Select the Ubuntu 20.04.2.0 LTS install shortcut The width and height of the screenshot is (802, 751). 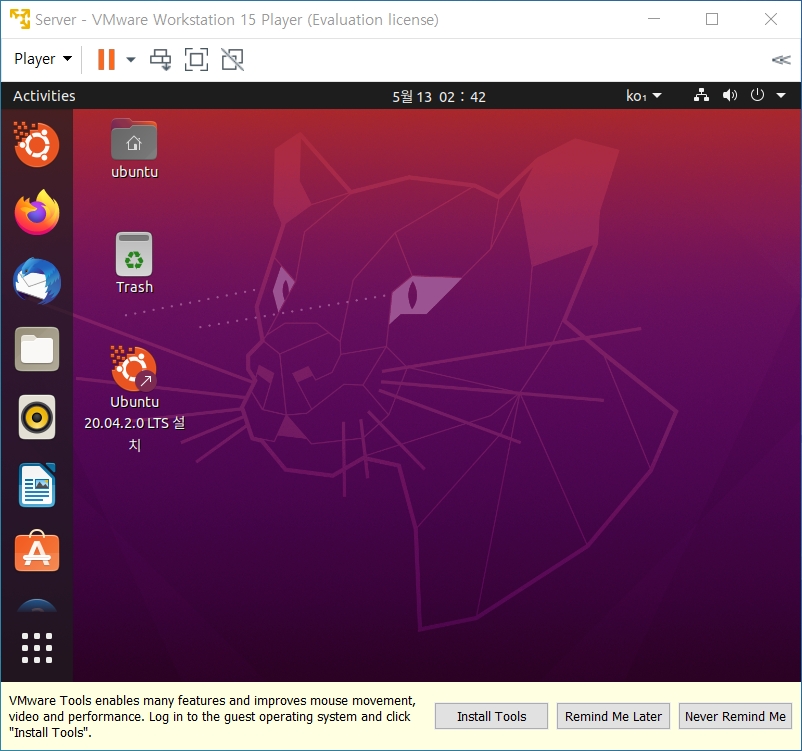click(x=135, y=399)
